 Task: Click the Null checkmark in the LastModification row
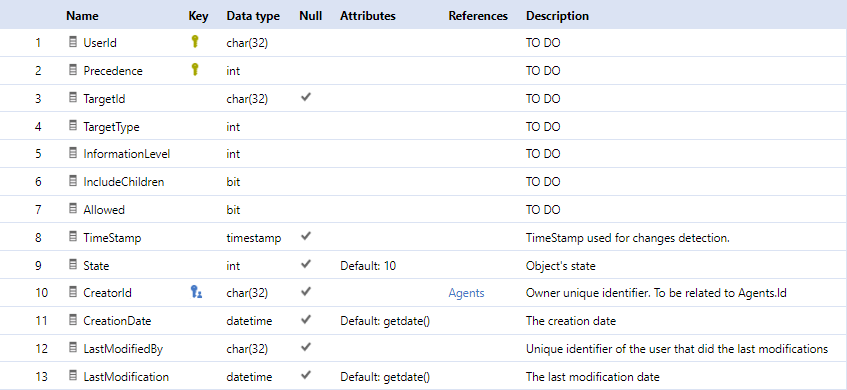pyautogui.click(x=306, y=375)
